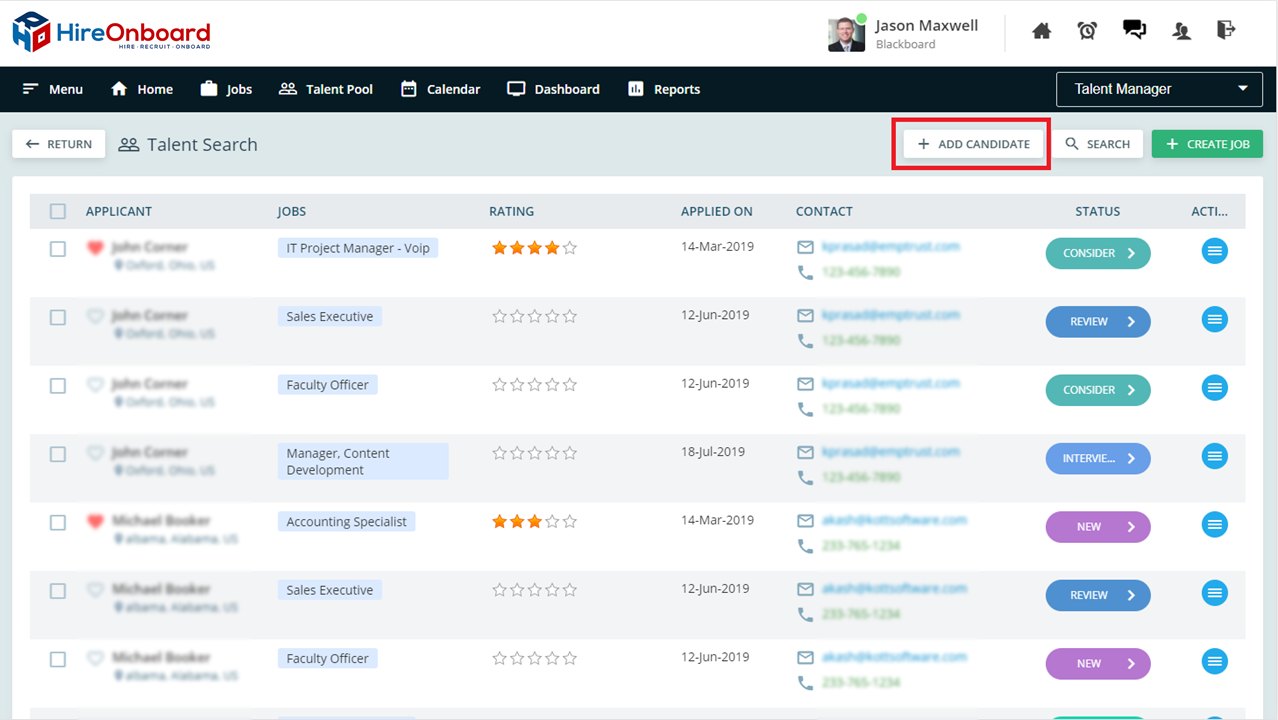Viewport: 1278px width, 720px height.
Task: Tick checkbox for Accounting Specialist applicant
Action: coord(58,522)
